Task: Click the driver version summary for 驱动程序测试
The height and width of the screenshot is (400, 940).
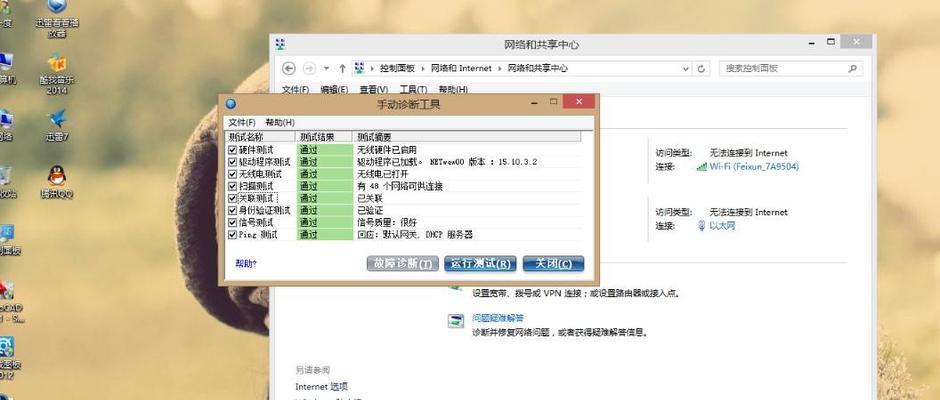Action: 447,162
